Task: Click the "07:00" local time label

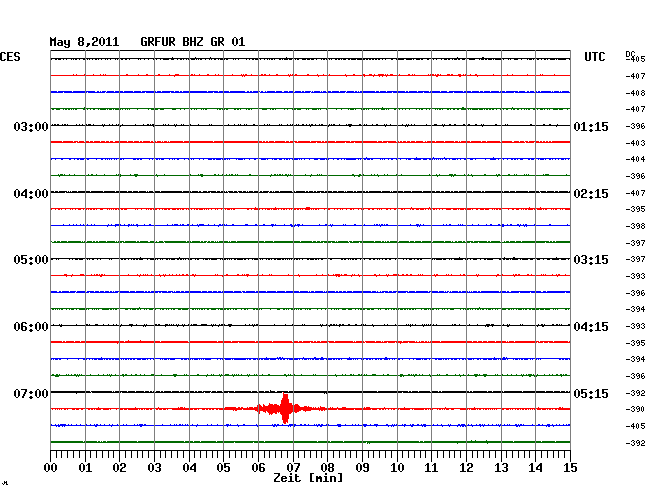Action: pyautogui.click(x=31, y=393)
